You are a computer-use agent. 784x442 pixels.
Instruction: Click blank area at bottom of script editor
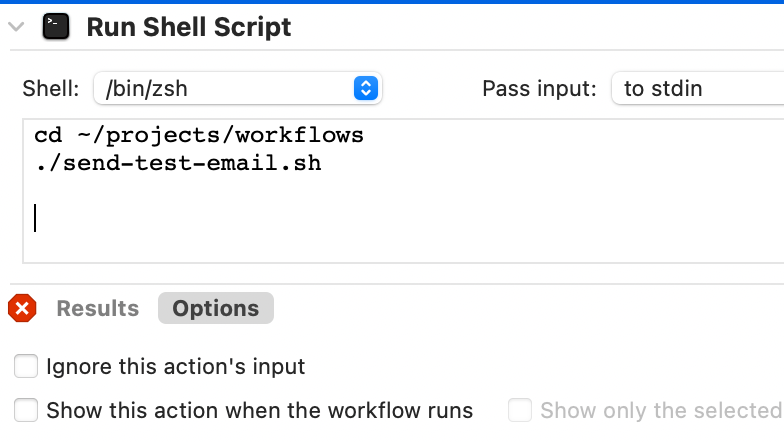400,248
